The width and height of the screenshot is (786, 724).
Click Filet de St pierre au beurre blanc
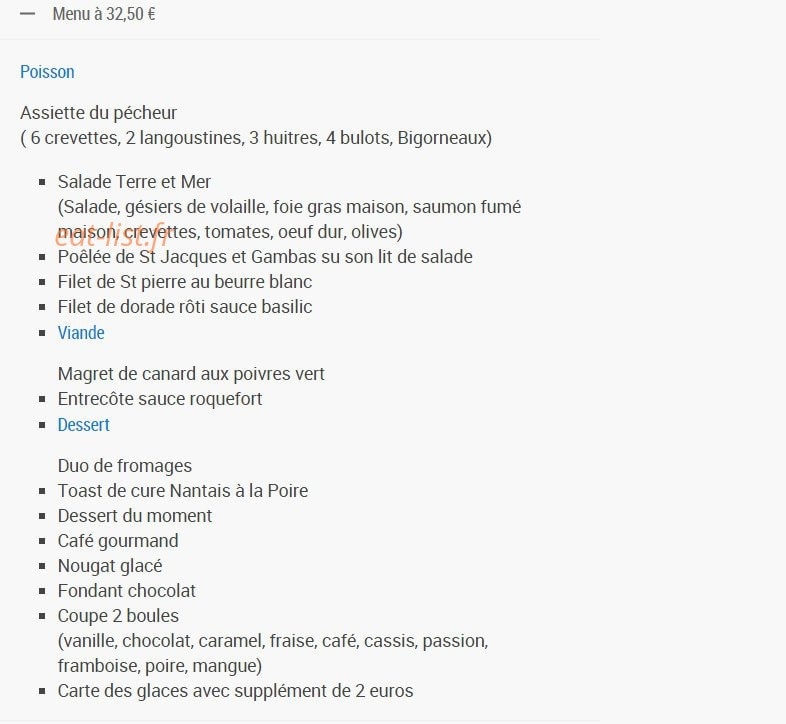(x=185, y=282)
